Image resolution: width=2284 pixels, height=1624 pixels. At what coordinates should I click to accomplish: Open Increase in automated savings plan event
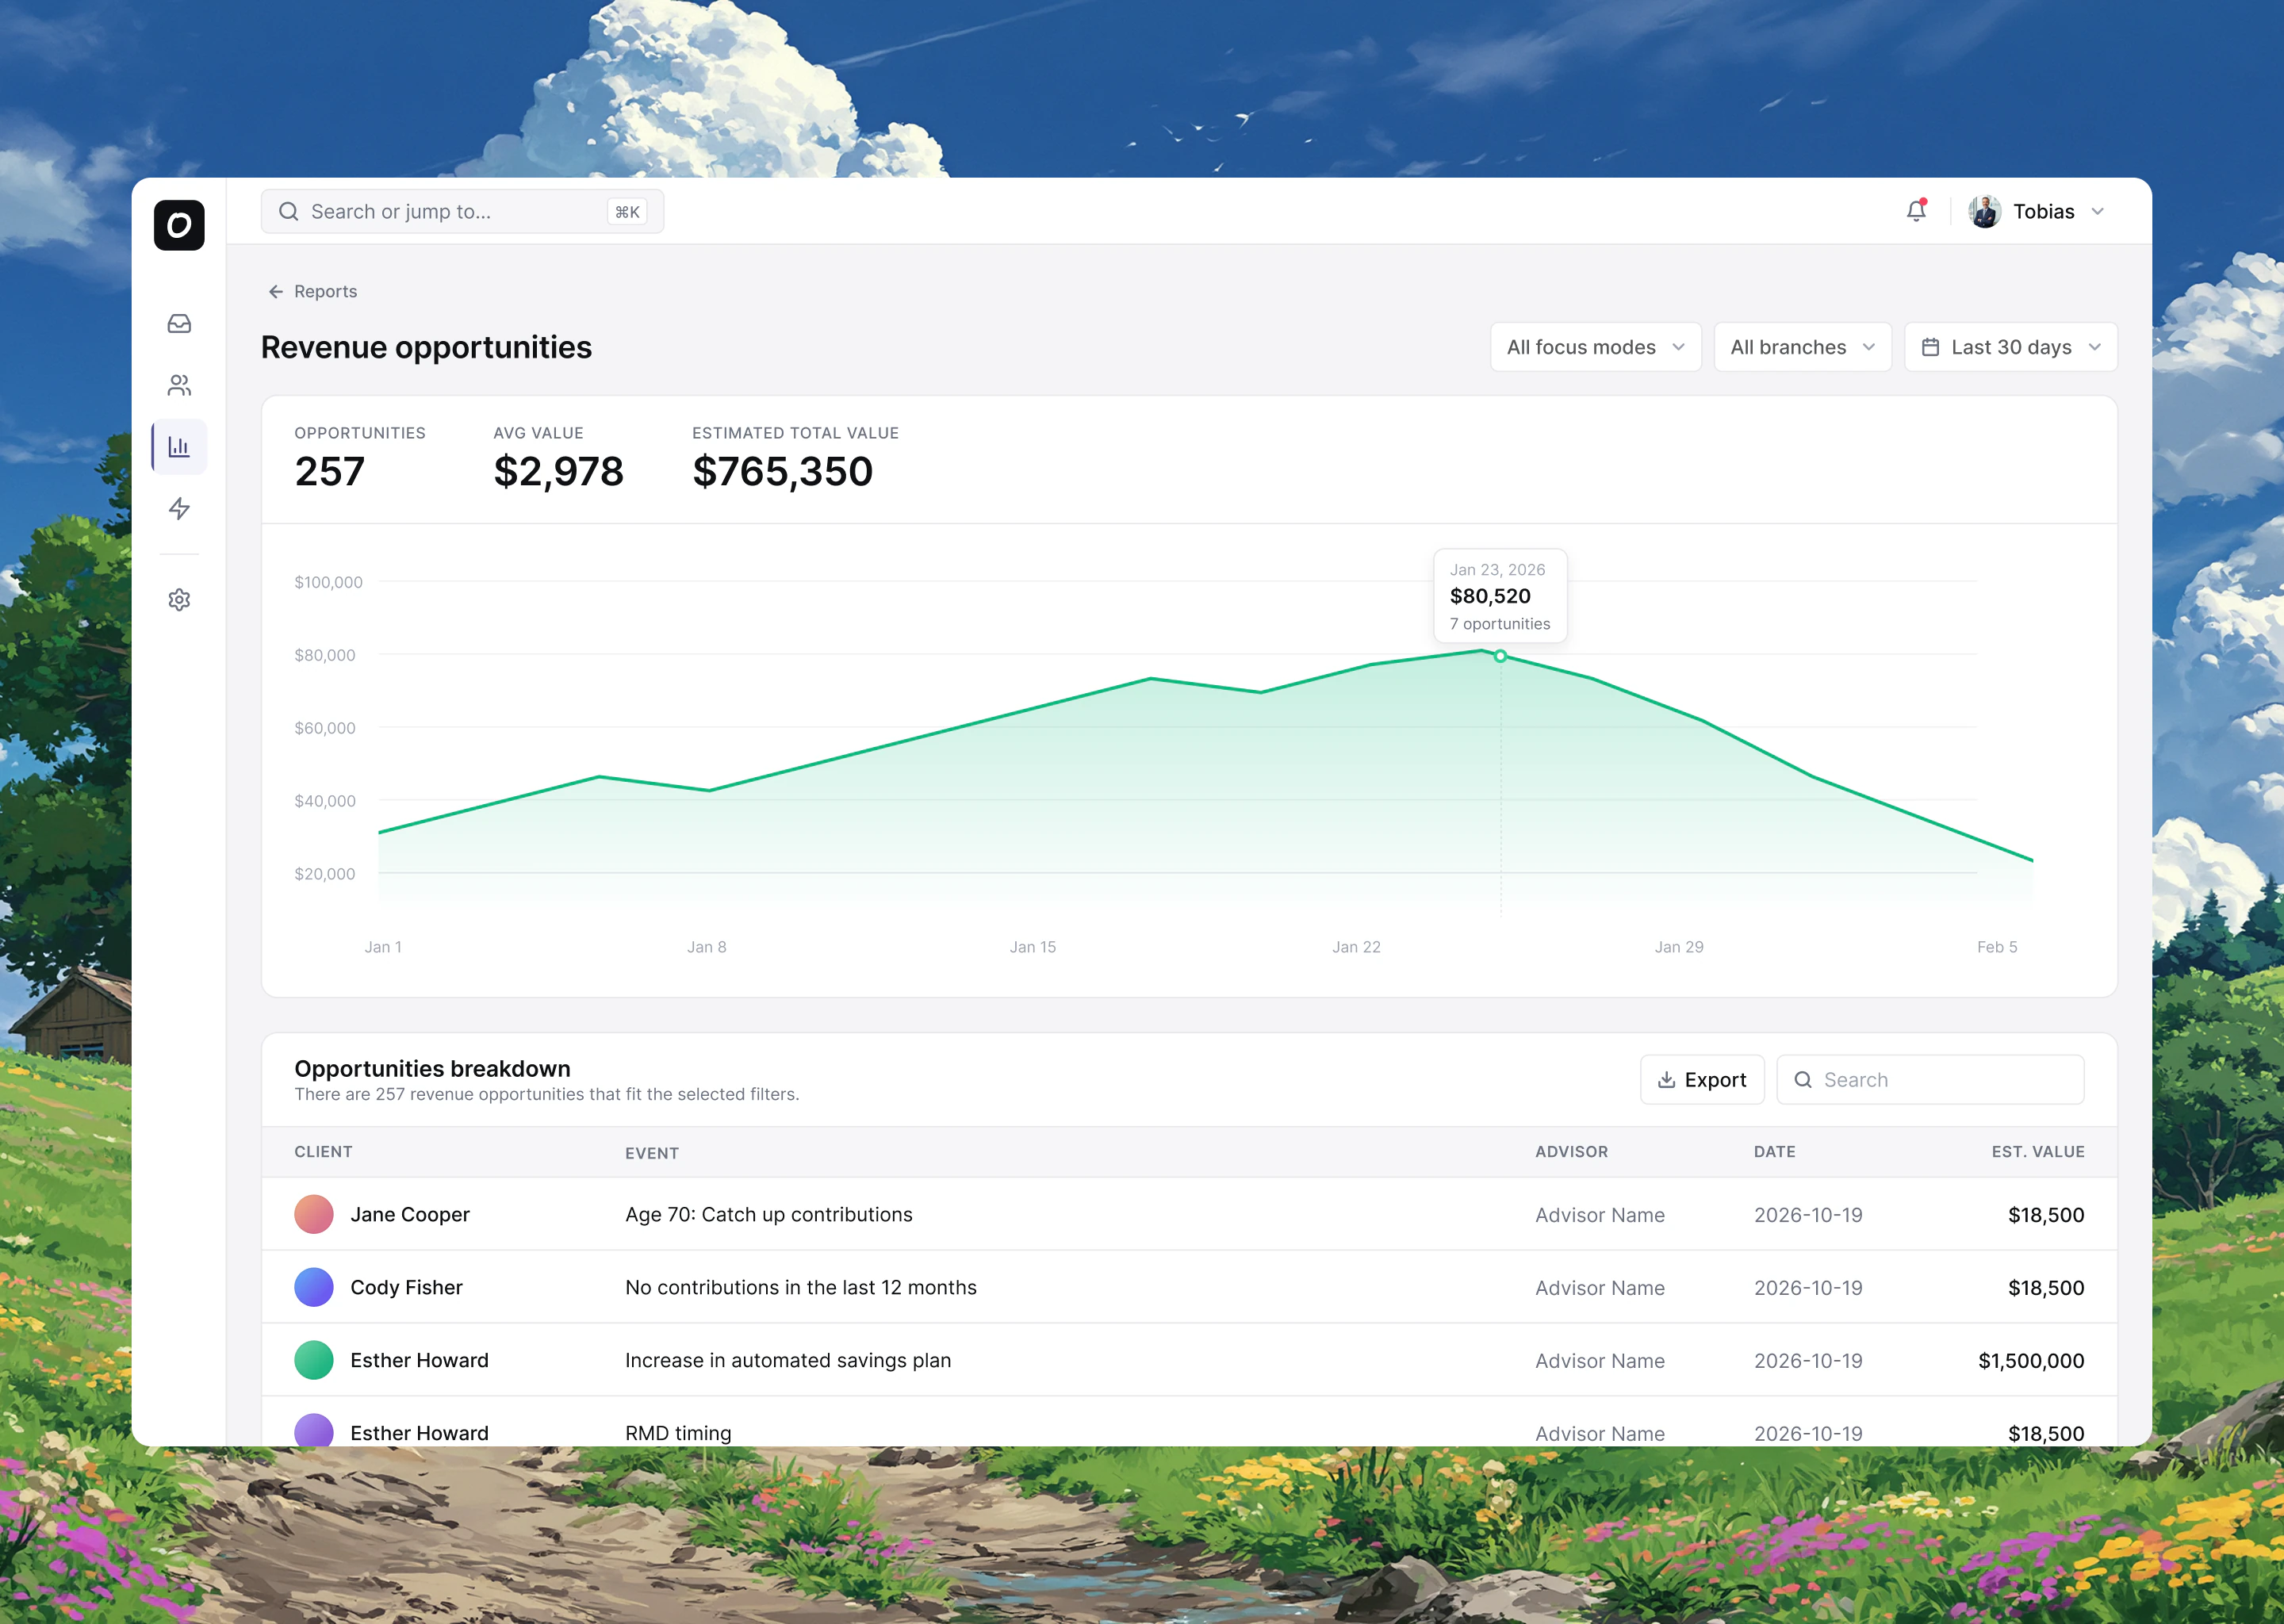(788, 1360)
